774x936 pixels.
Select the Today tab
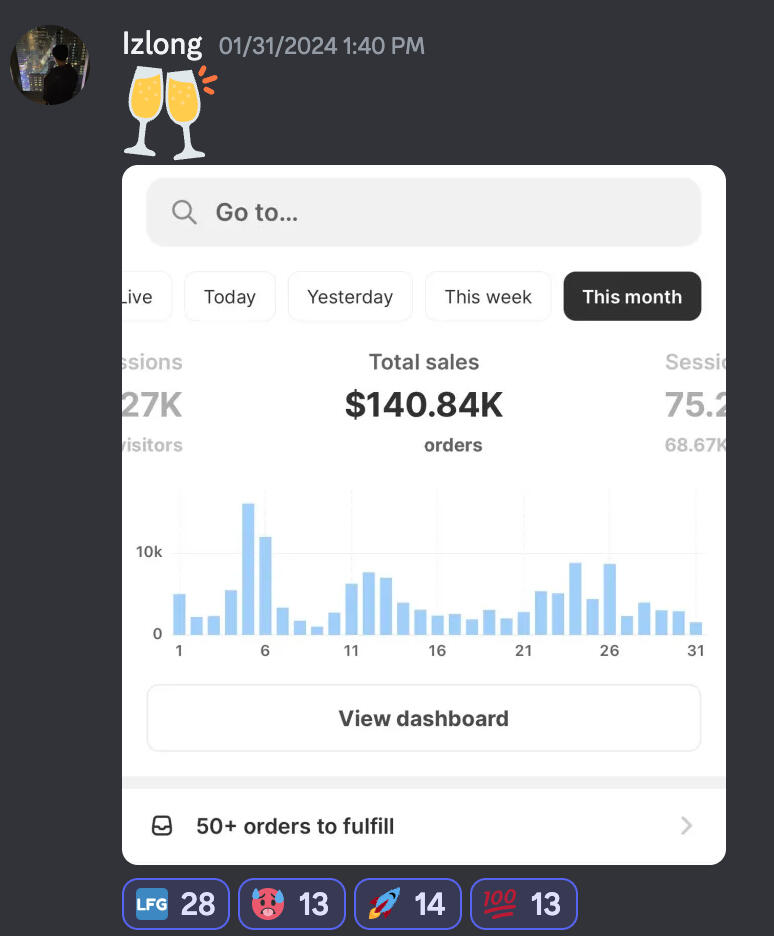pyautogui.click(x=230, y=297)
